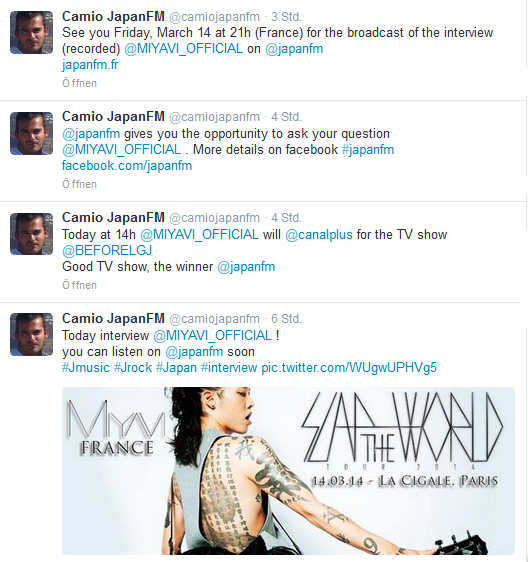Open the japanfm.fr link

coord(90,65)
